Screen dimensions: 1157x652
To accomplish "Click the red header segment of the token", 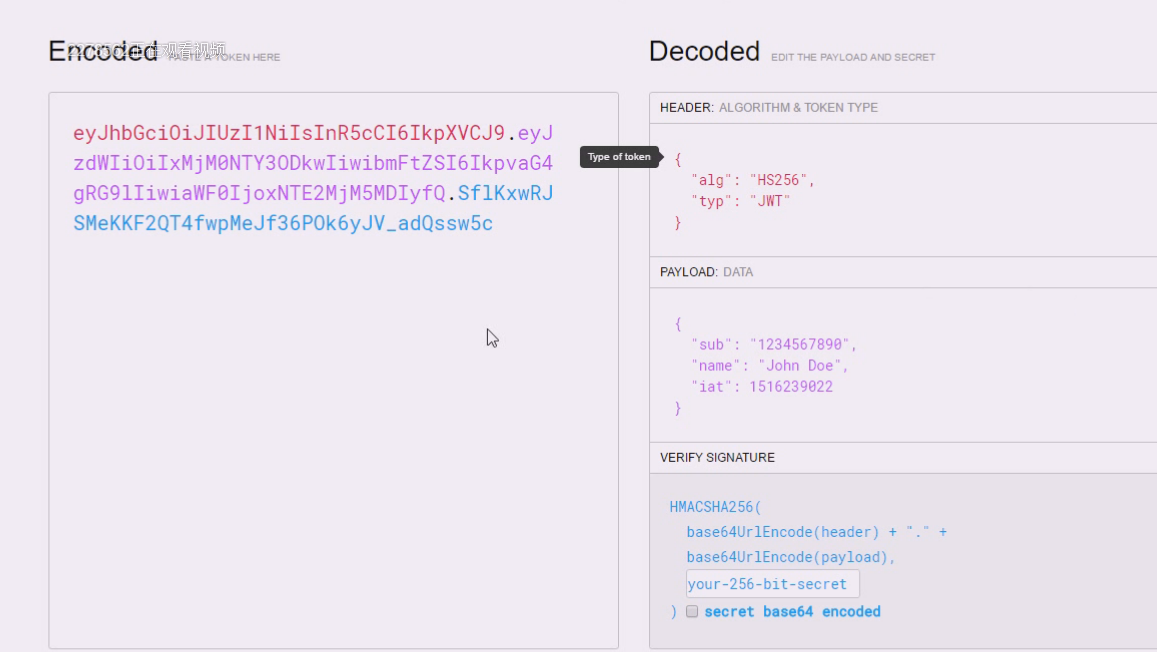I will [289, 133].
